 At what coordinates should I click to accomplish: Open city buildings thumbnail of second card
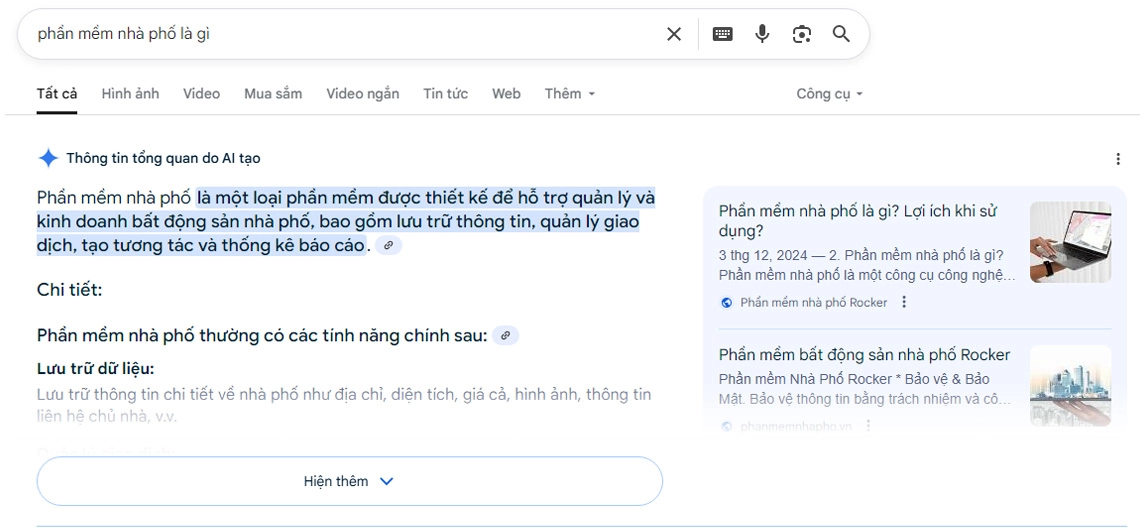click(x=1071, y=385)
